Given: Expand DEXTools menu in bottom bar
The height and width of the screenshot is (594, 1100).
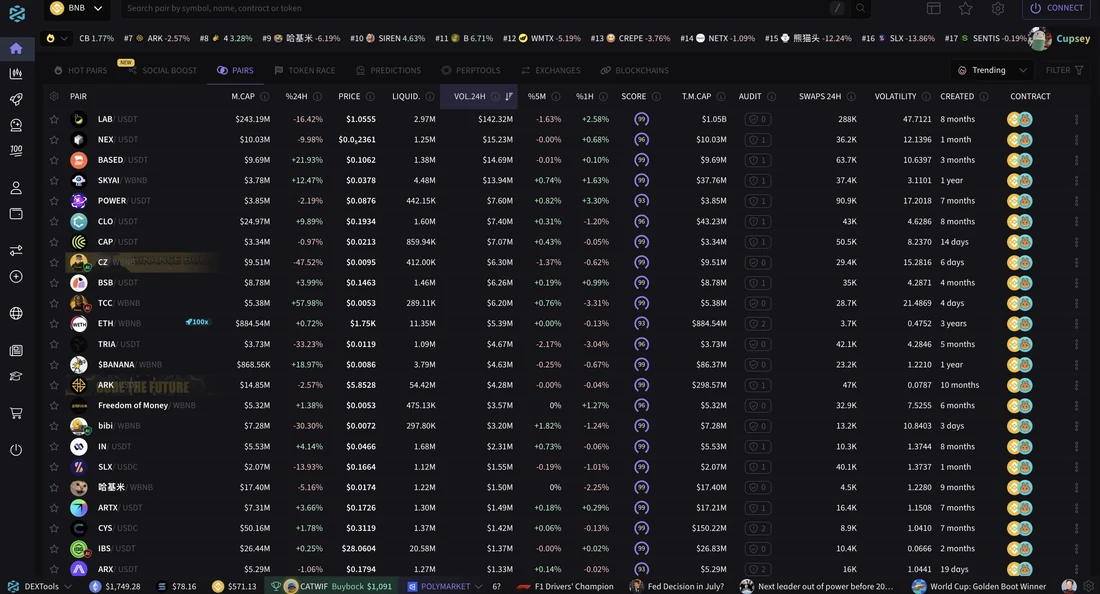Looking at the screenshot, I should tap(40, 586).
